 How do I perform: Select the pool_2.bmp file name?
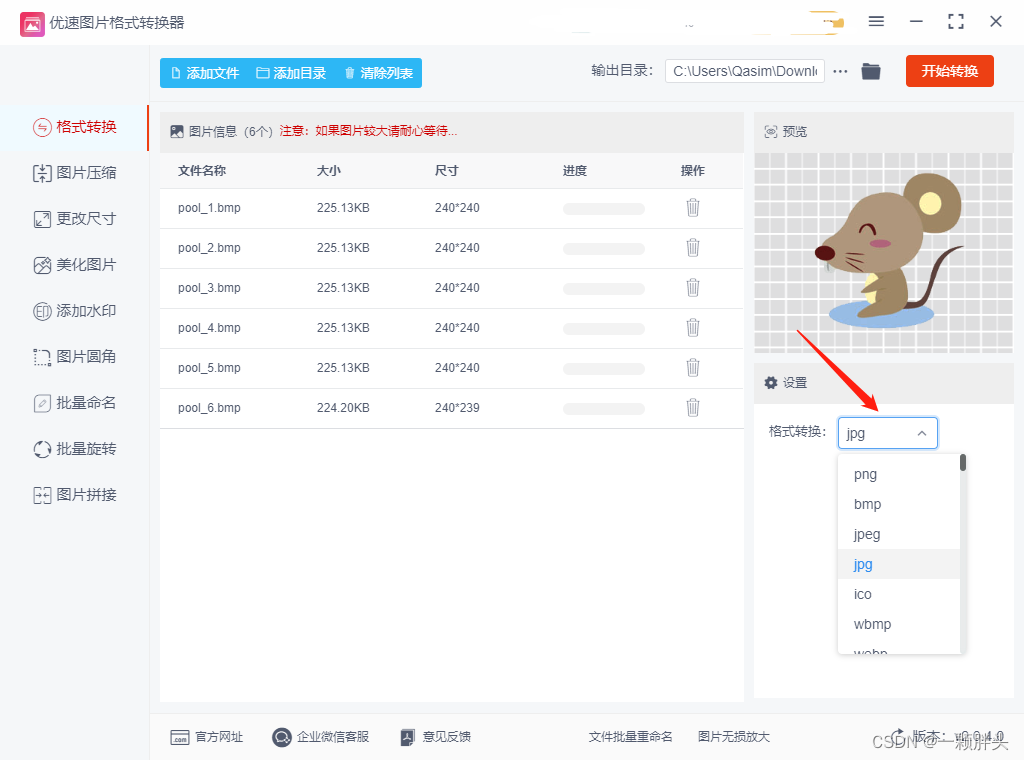(209, 247)
